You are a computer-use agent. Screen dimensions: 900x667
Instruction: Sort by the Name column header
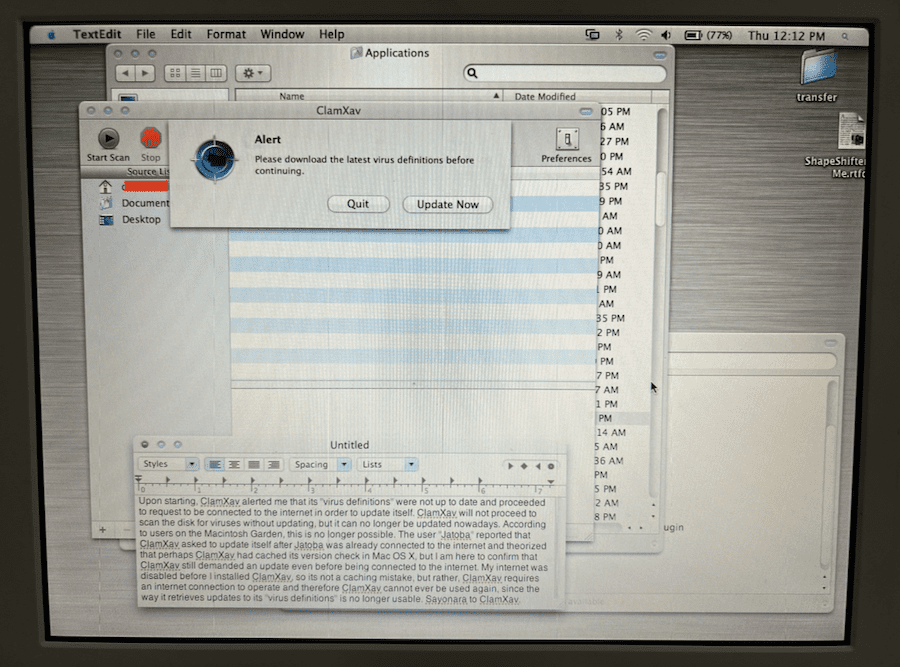click(368, 96)
